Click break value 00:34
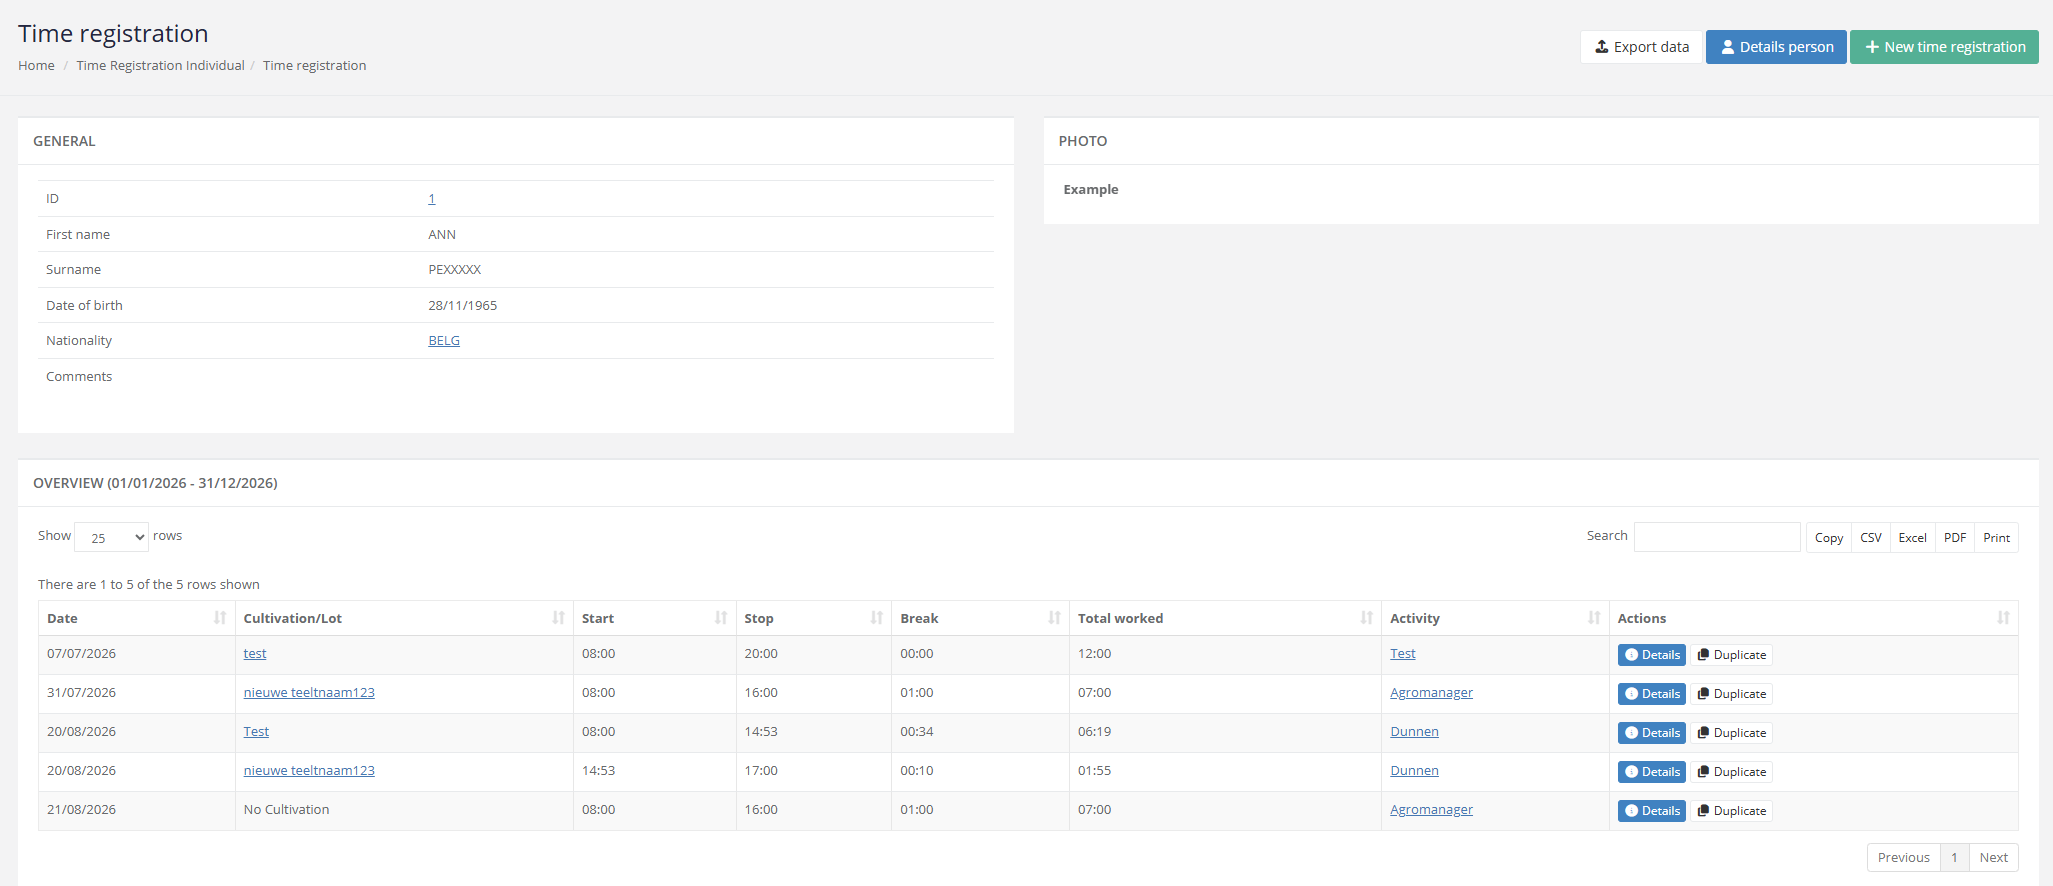Screen dimensions: 2053x886 click(916, 731)
